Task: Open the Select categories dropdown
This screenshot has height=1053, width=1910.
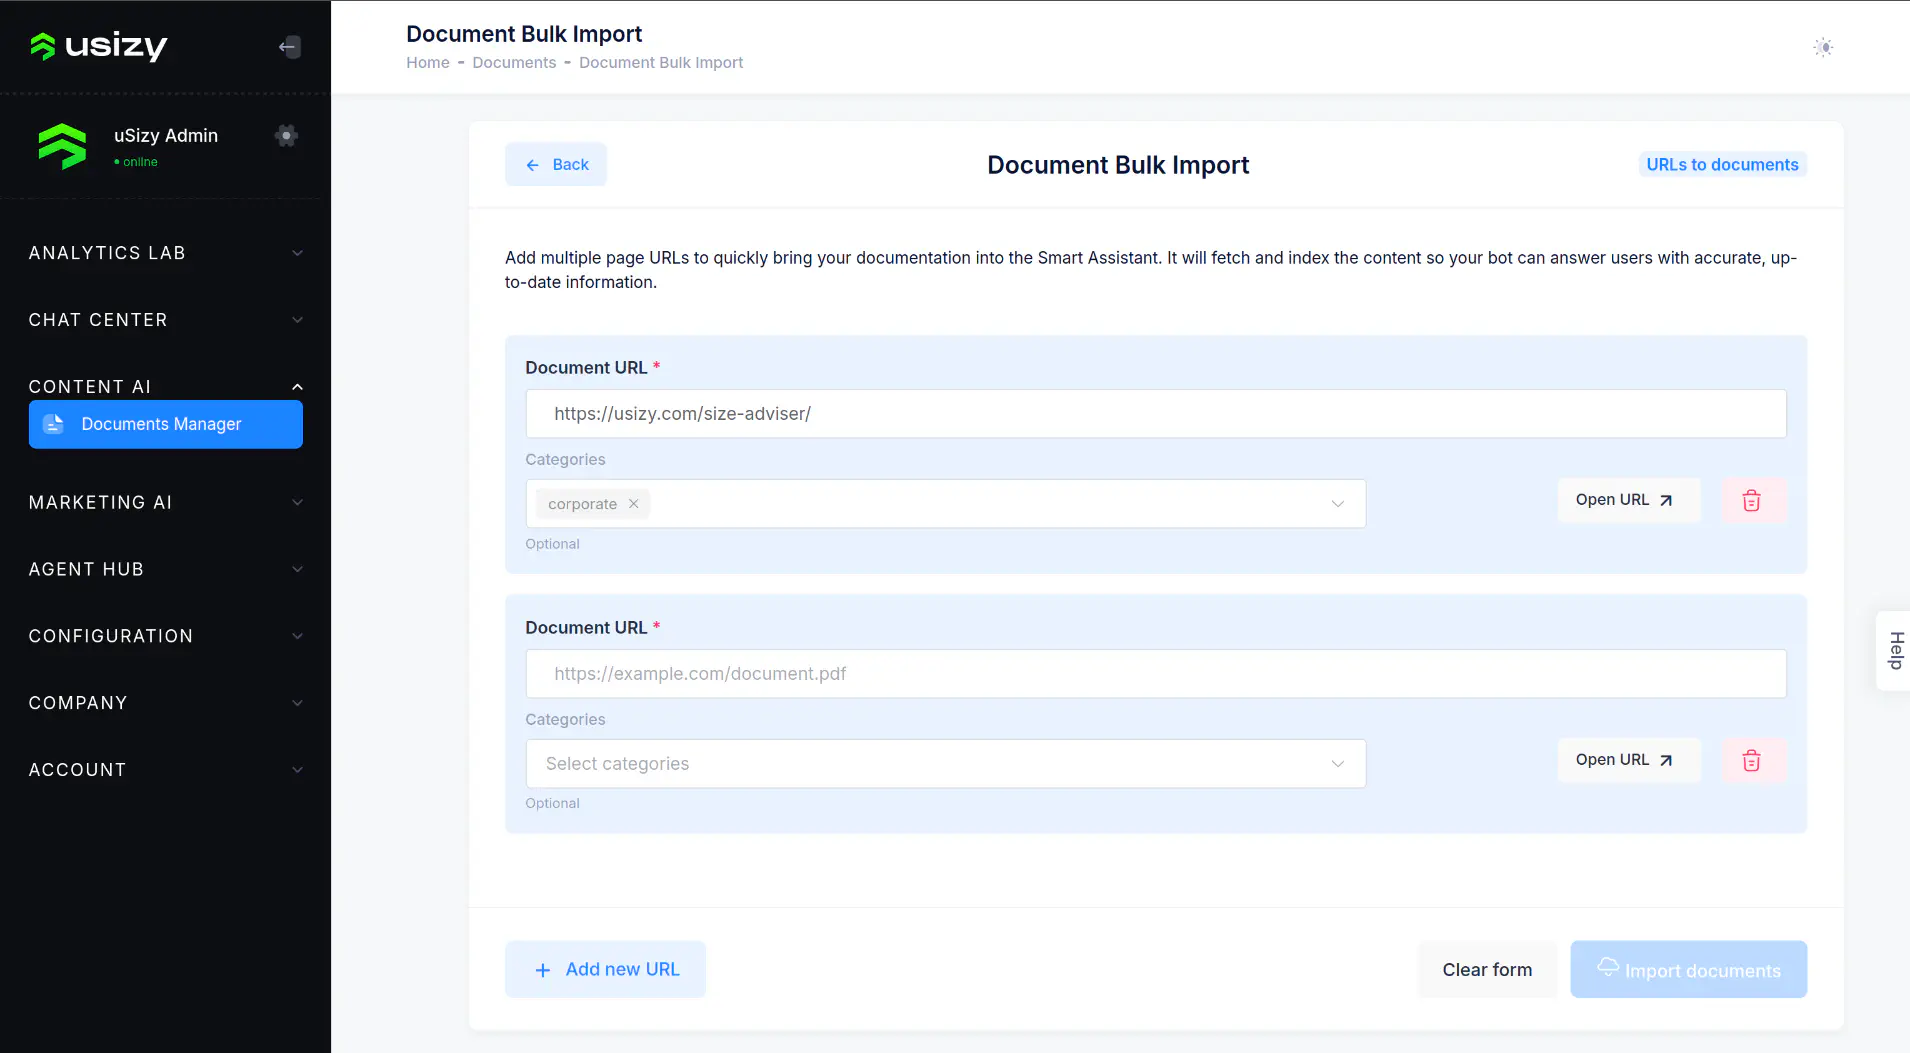Action: [x=944, y=763]
